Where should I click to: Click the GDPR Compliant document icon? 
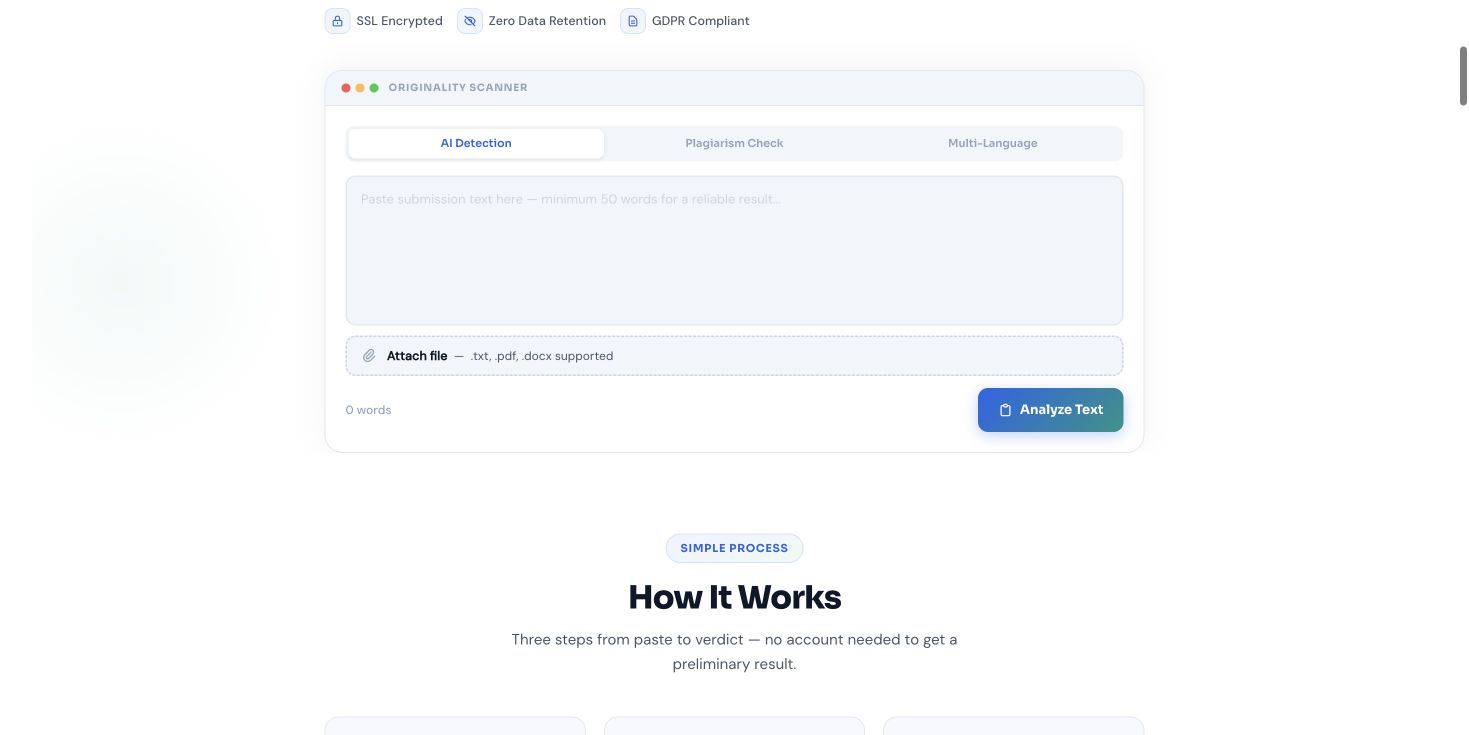[633, 21]
